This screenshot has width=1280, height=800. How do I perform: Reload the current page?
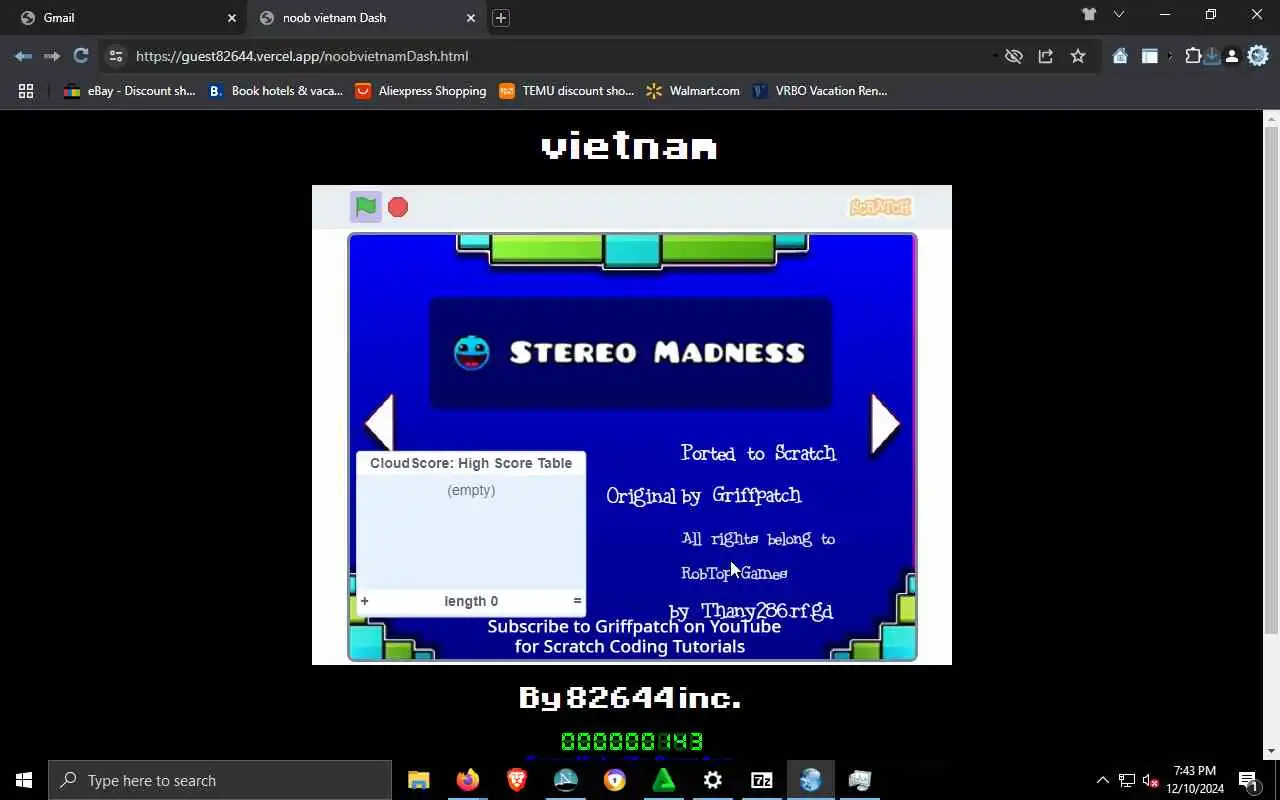[x=81, y=56]
